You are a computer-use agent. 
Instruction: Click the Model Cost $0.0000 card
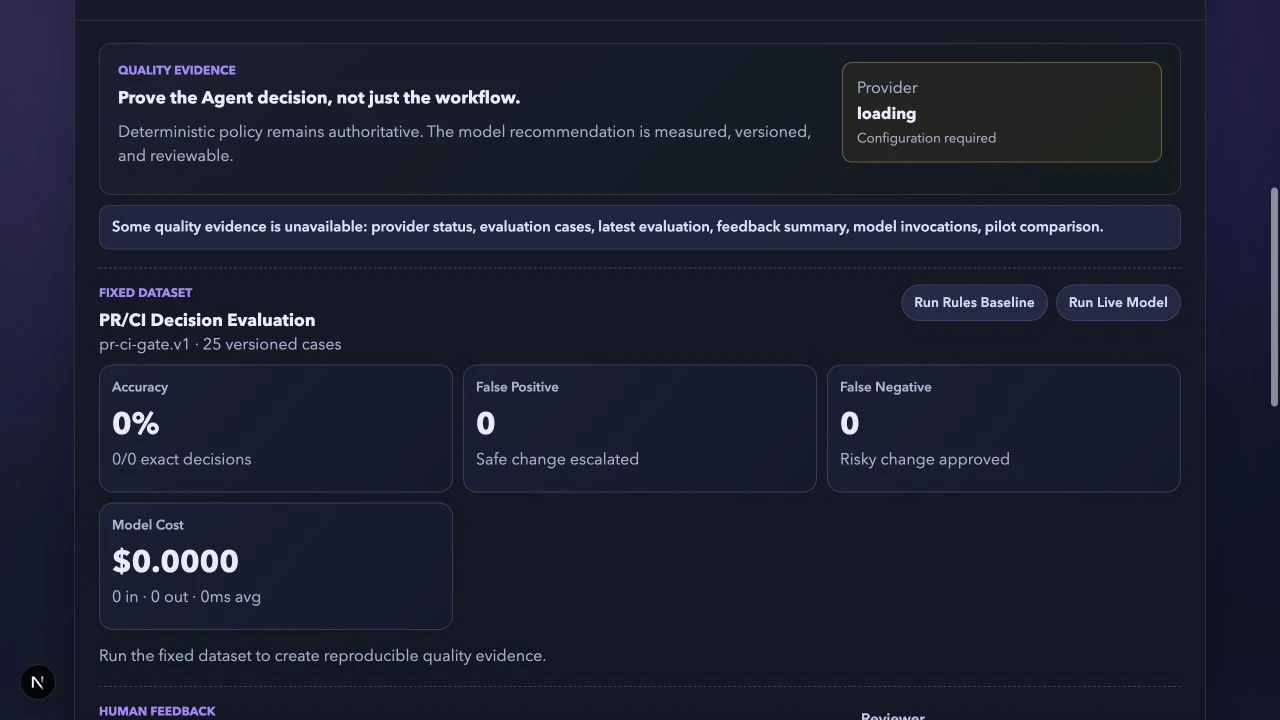pyautogui.click(x=276, y=566)
